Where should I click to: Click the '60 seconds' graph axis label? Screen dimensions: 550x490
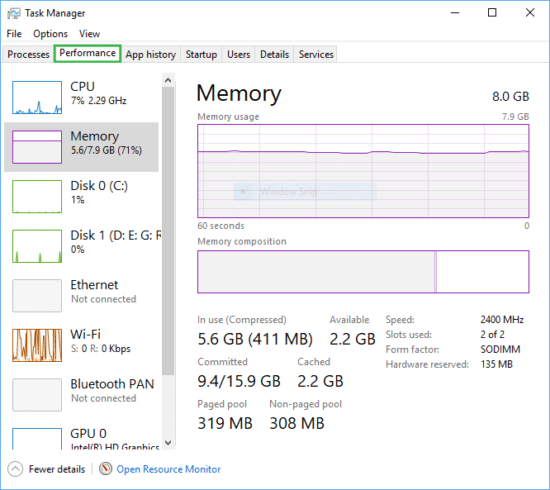[221, 226]
